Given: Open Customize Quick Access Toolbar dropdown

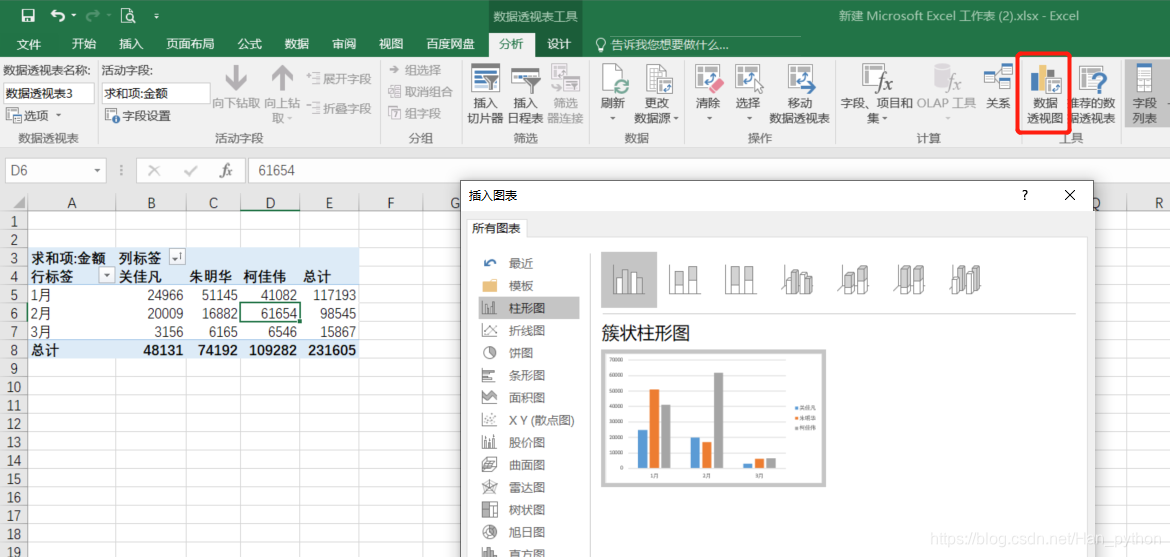Looking at the screenshot, I should pyautogui.click(x=156, y=15).
